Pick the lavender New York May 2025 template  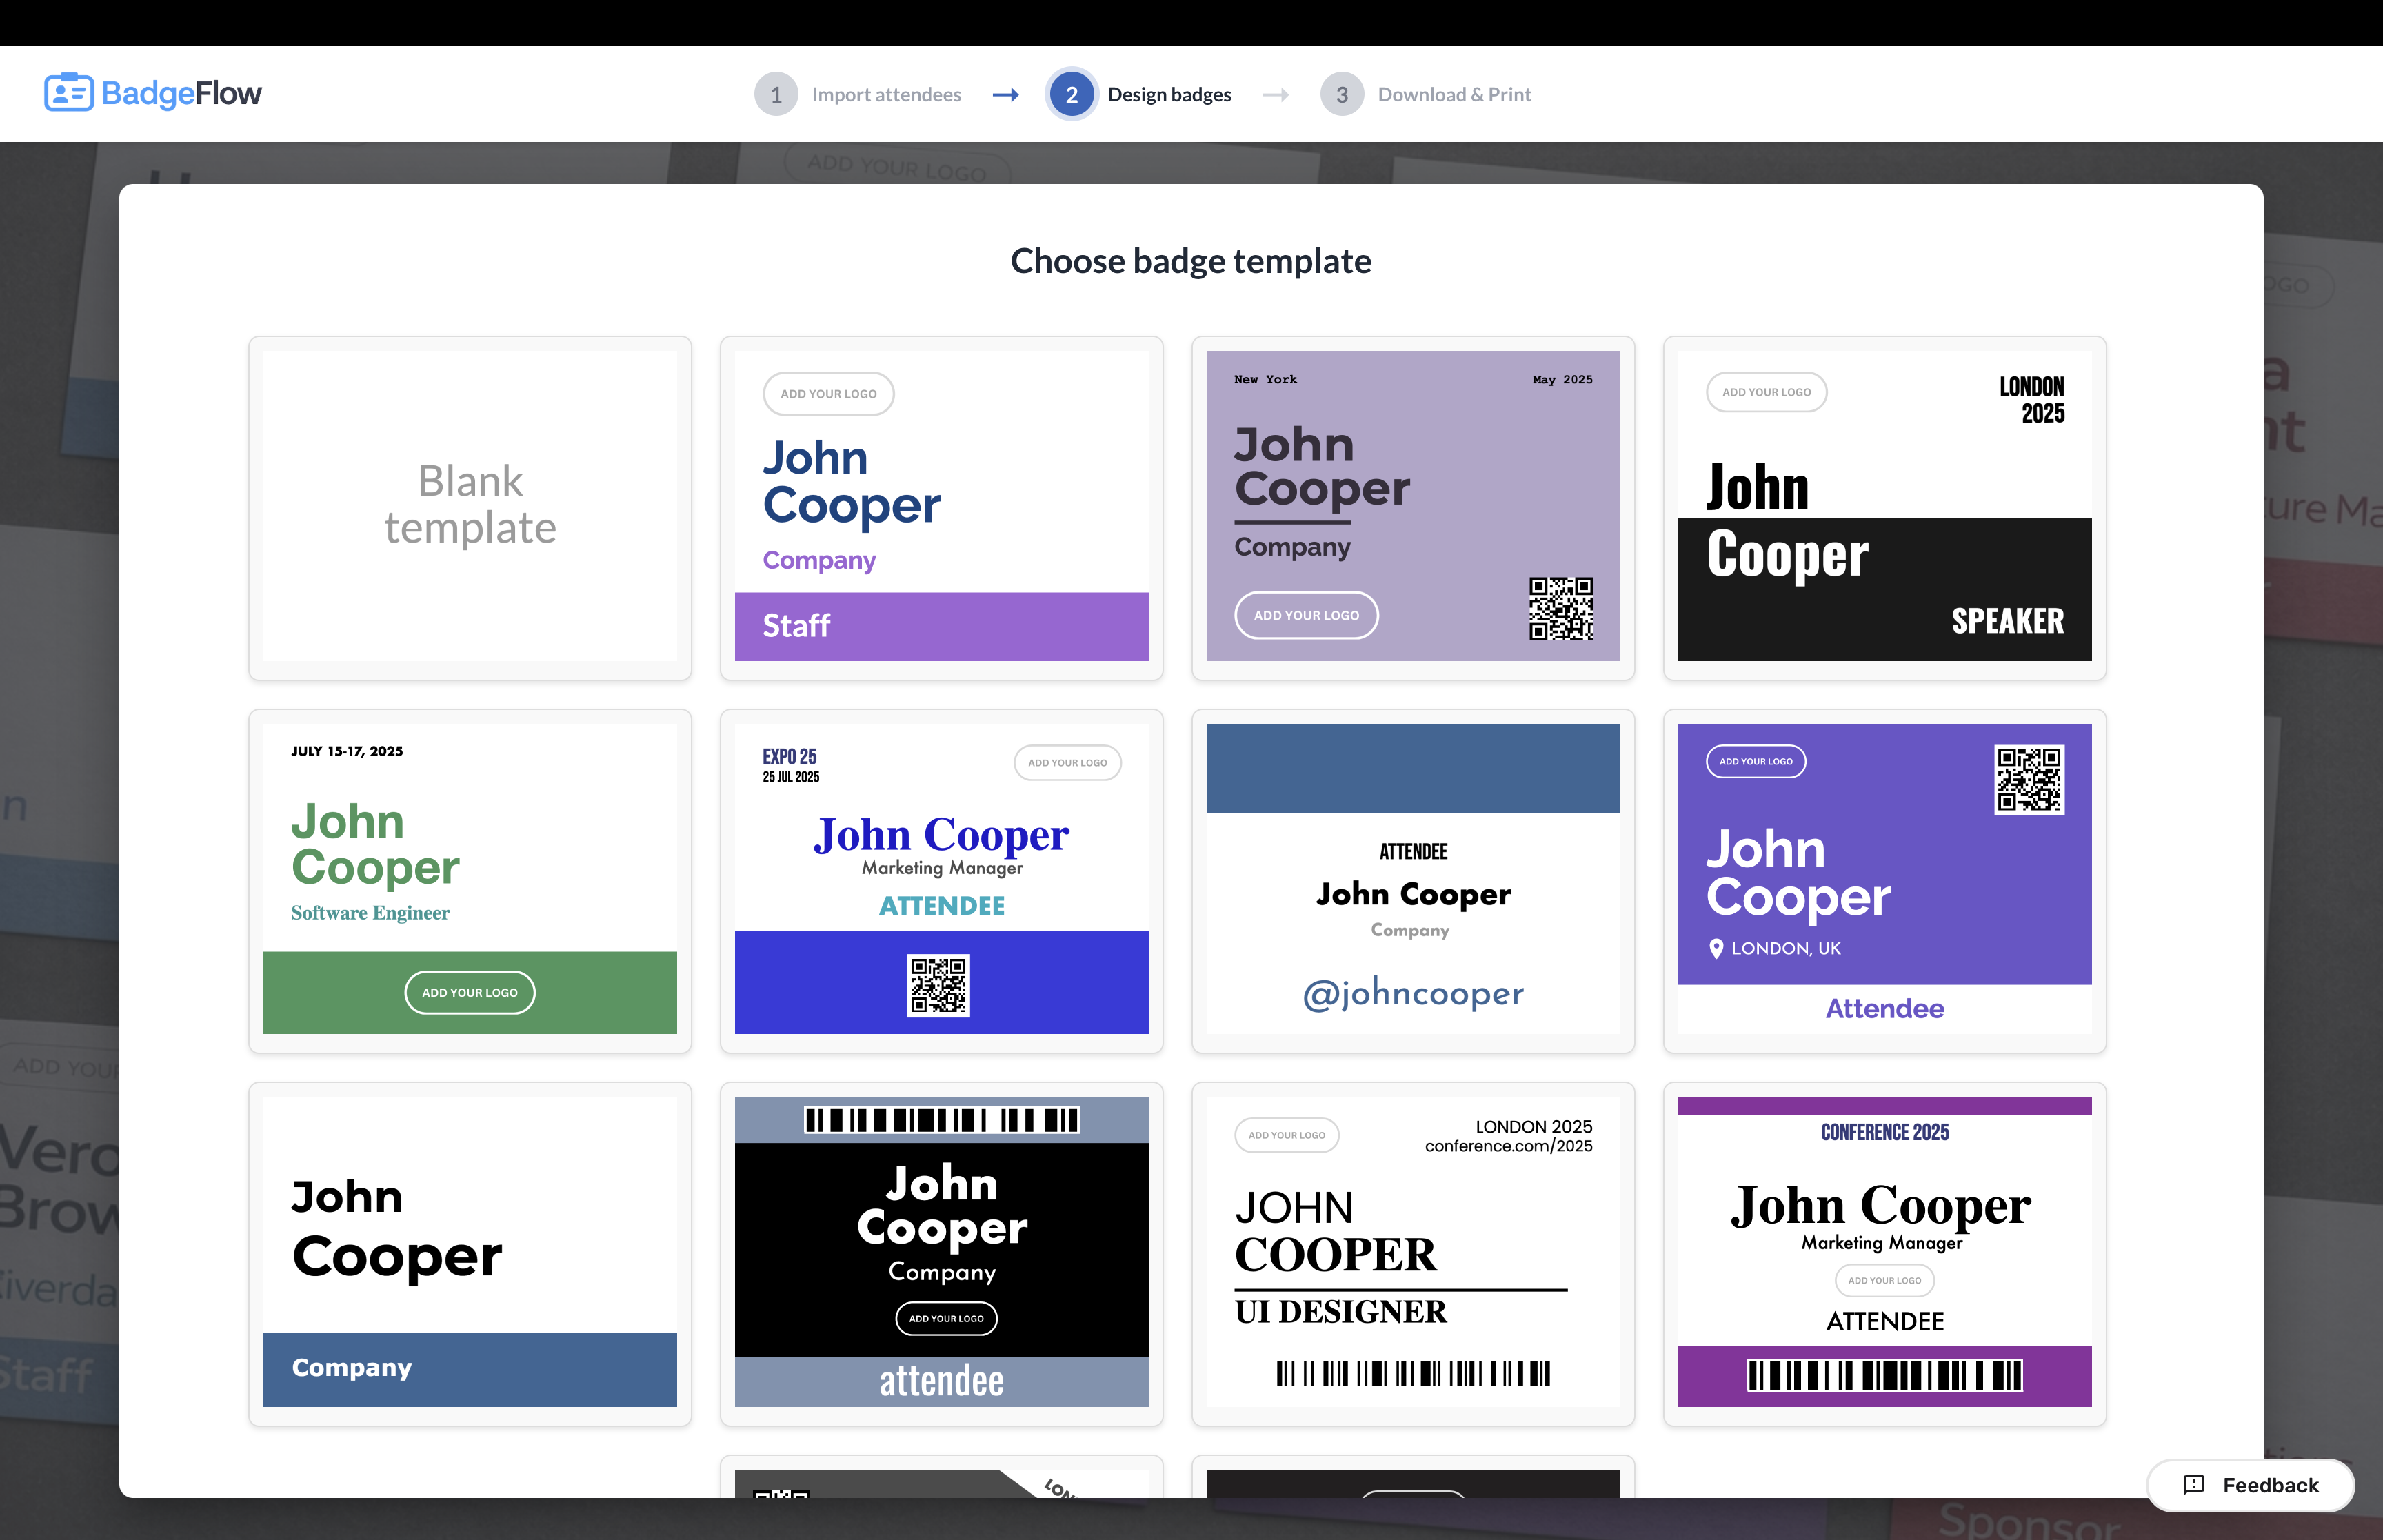(x=1413, y=507)
